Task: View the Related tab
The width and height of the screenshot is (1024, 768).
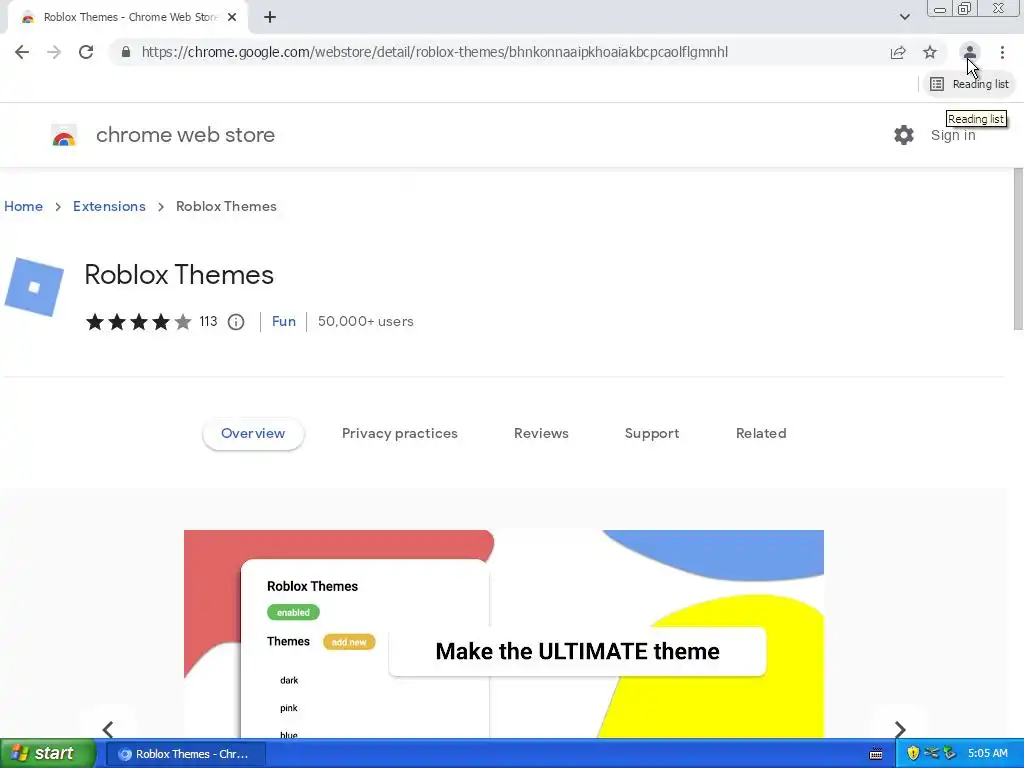Action: coord(761,434)
